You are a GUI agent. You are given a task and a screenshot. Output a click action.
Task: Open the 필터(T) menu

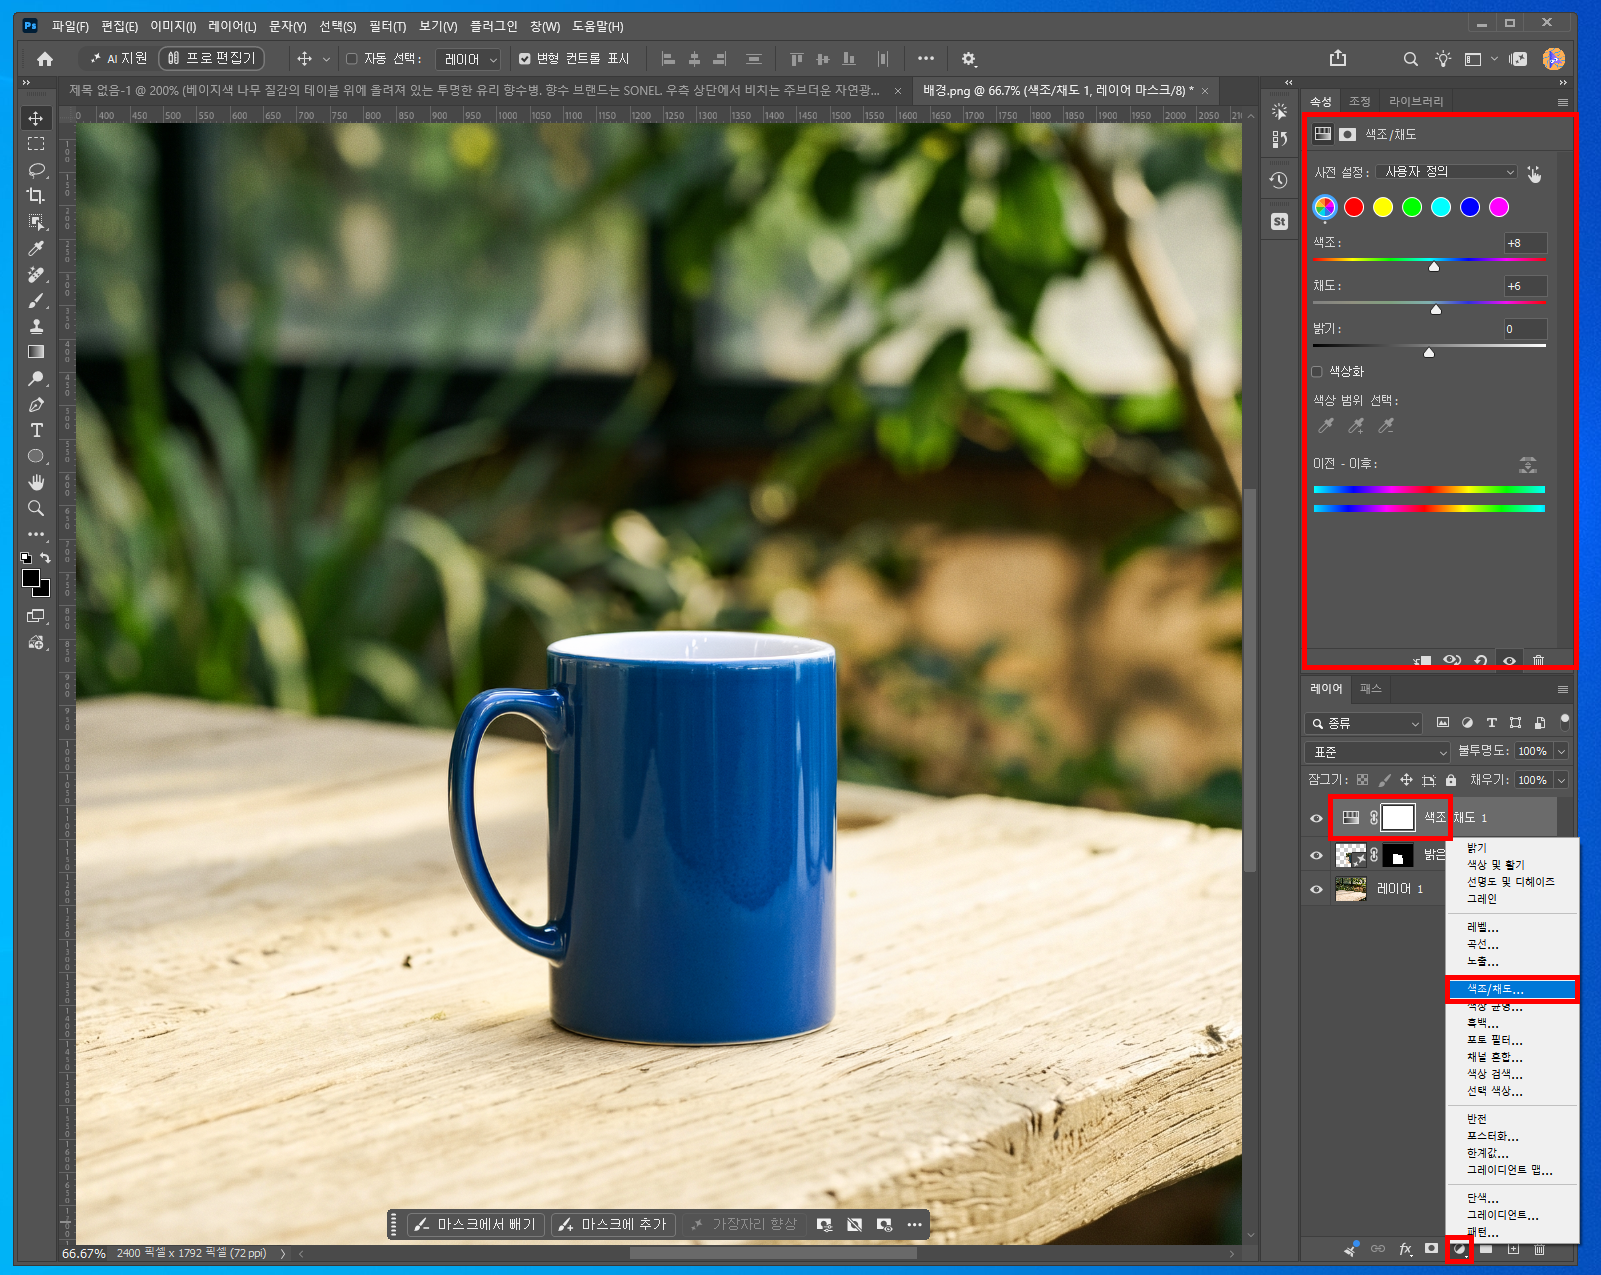click(387, 26)
